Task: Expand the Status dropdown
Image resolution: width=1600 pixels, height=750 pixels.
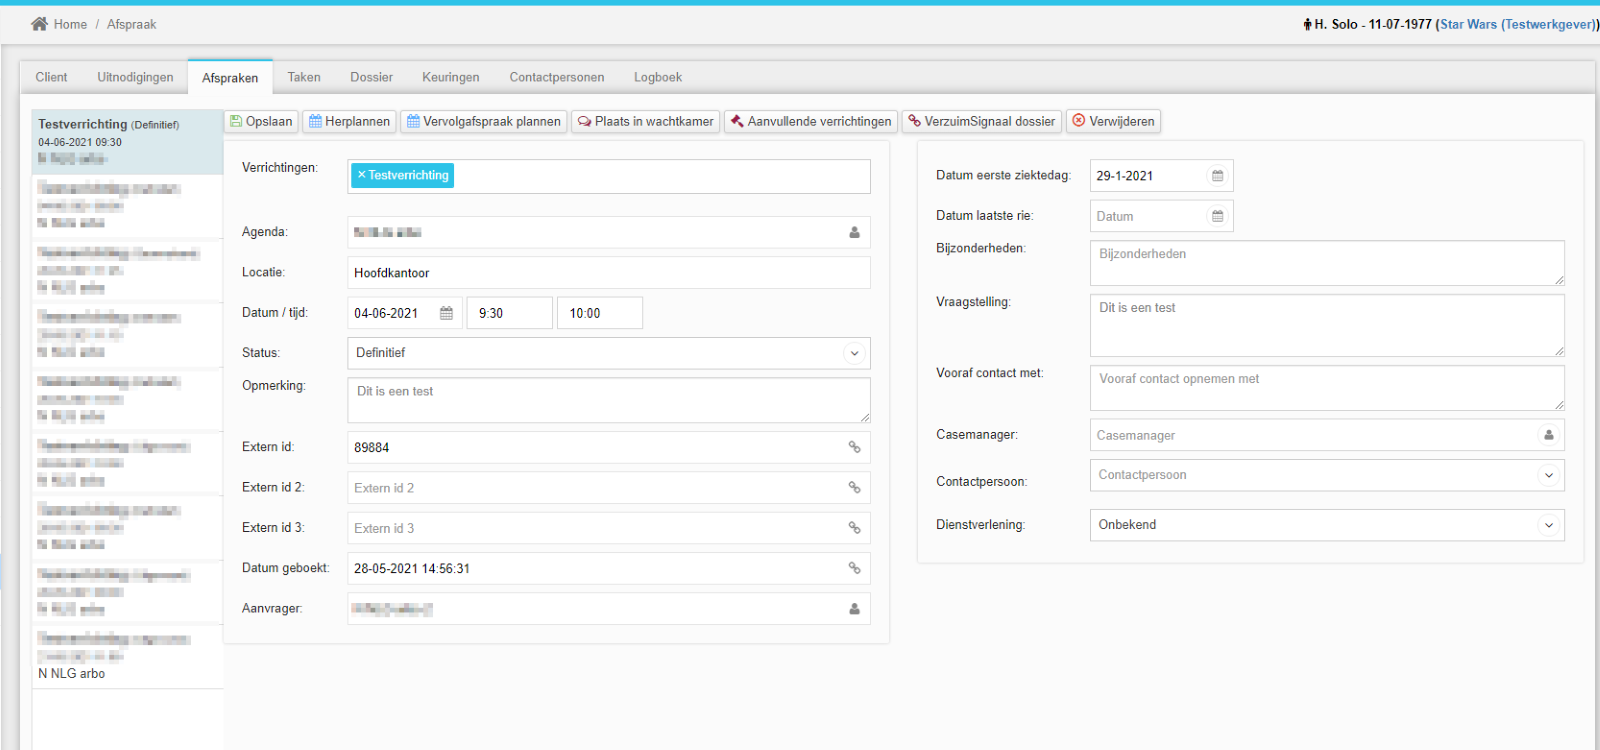Action: (x=854, y=353)
